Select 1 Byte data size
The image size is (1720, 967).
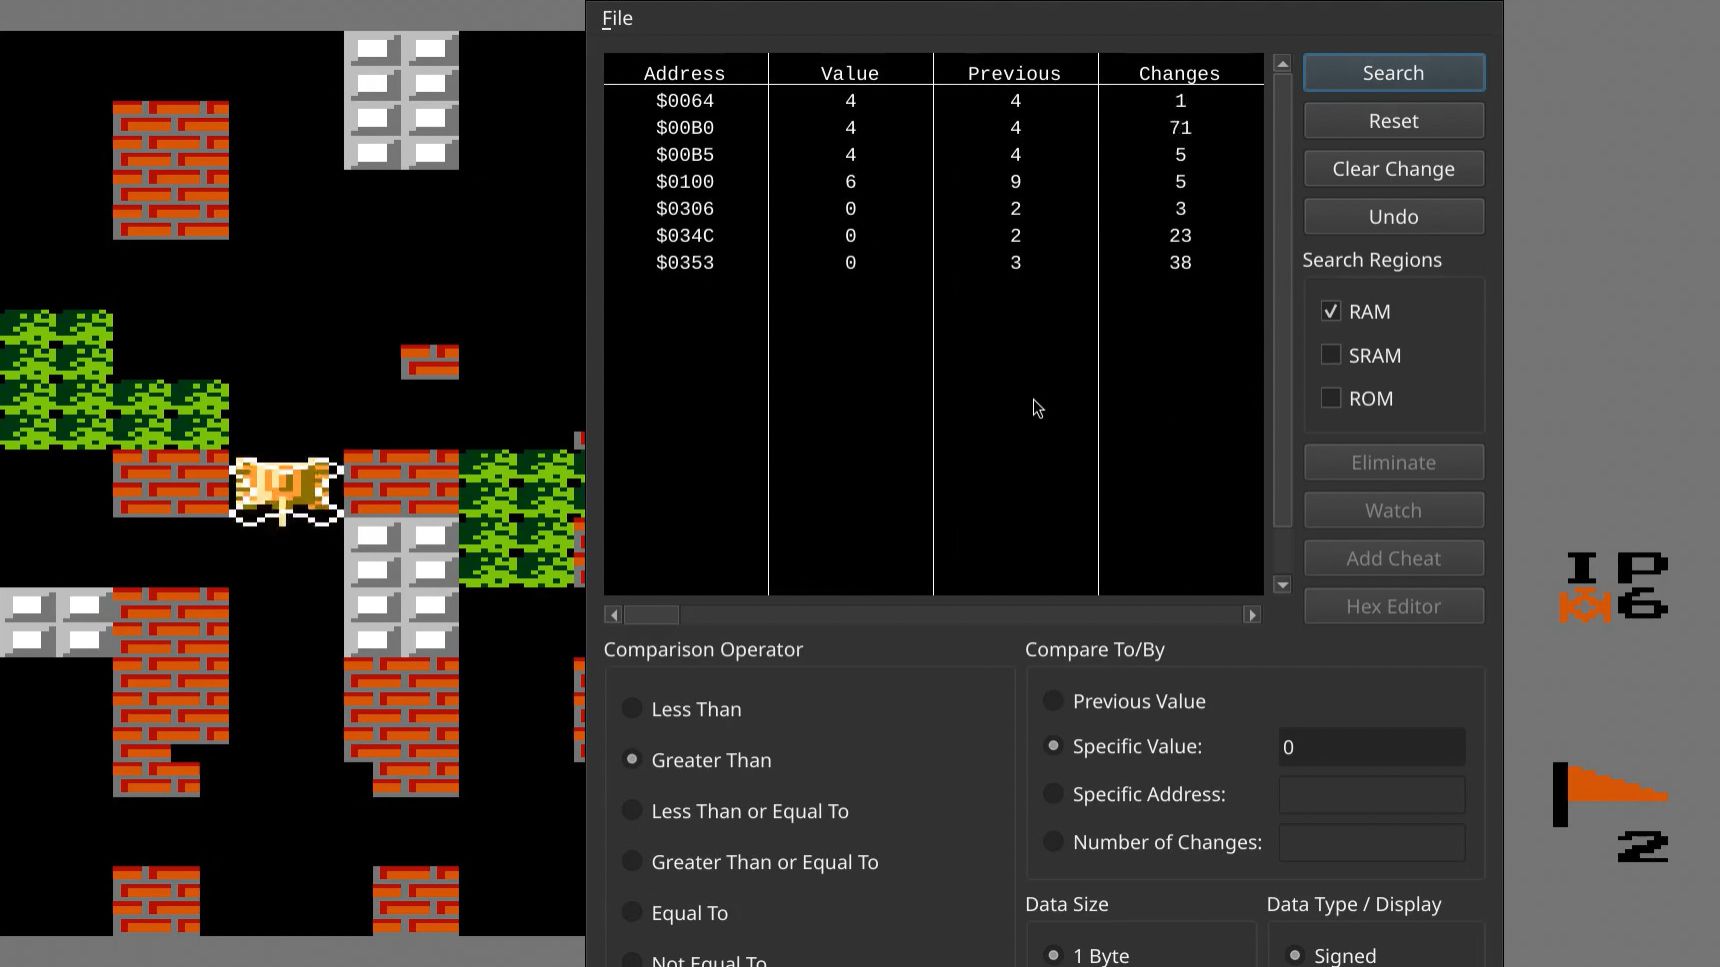(x=1053, y=956)
